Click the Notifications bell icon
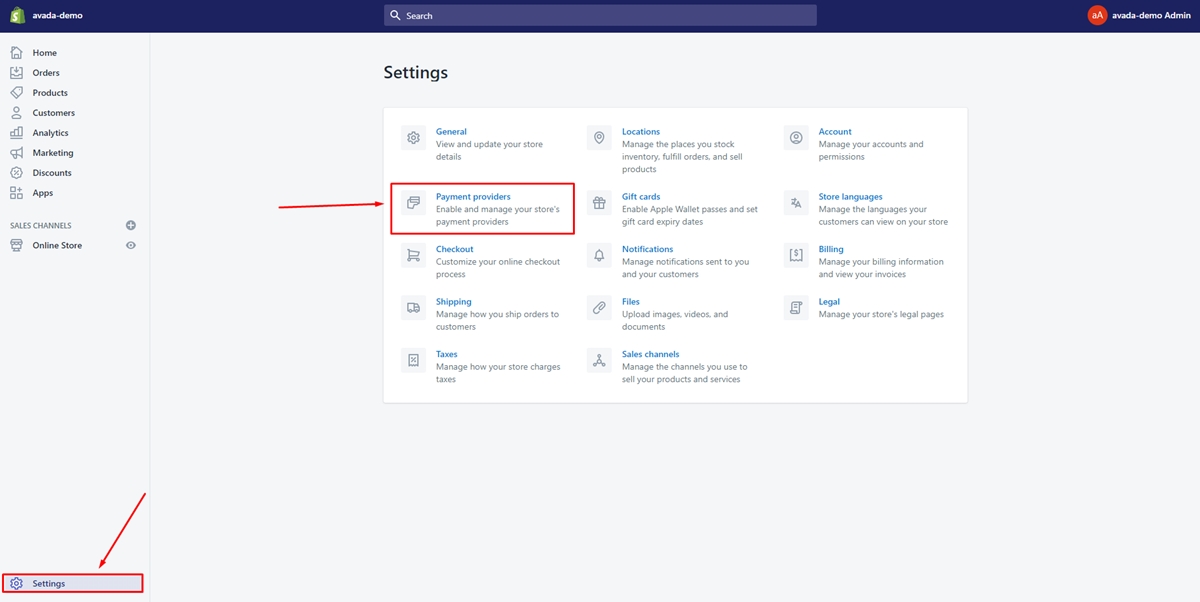 [599, 255]
